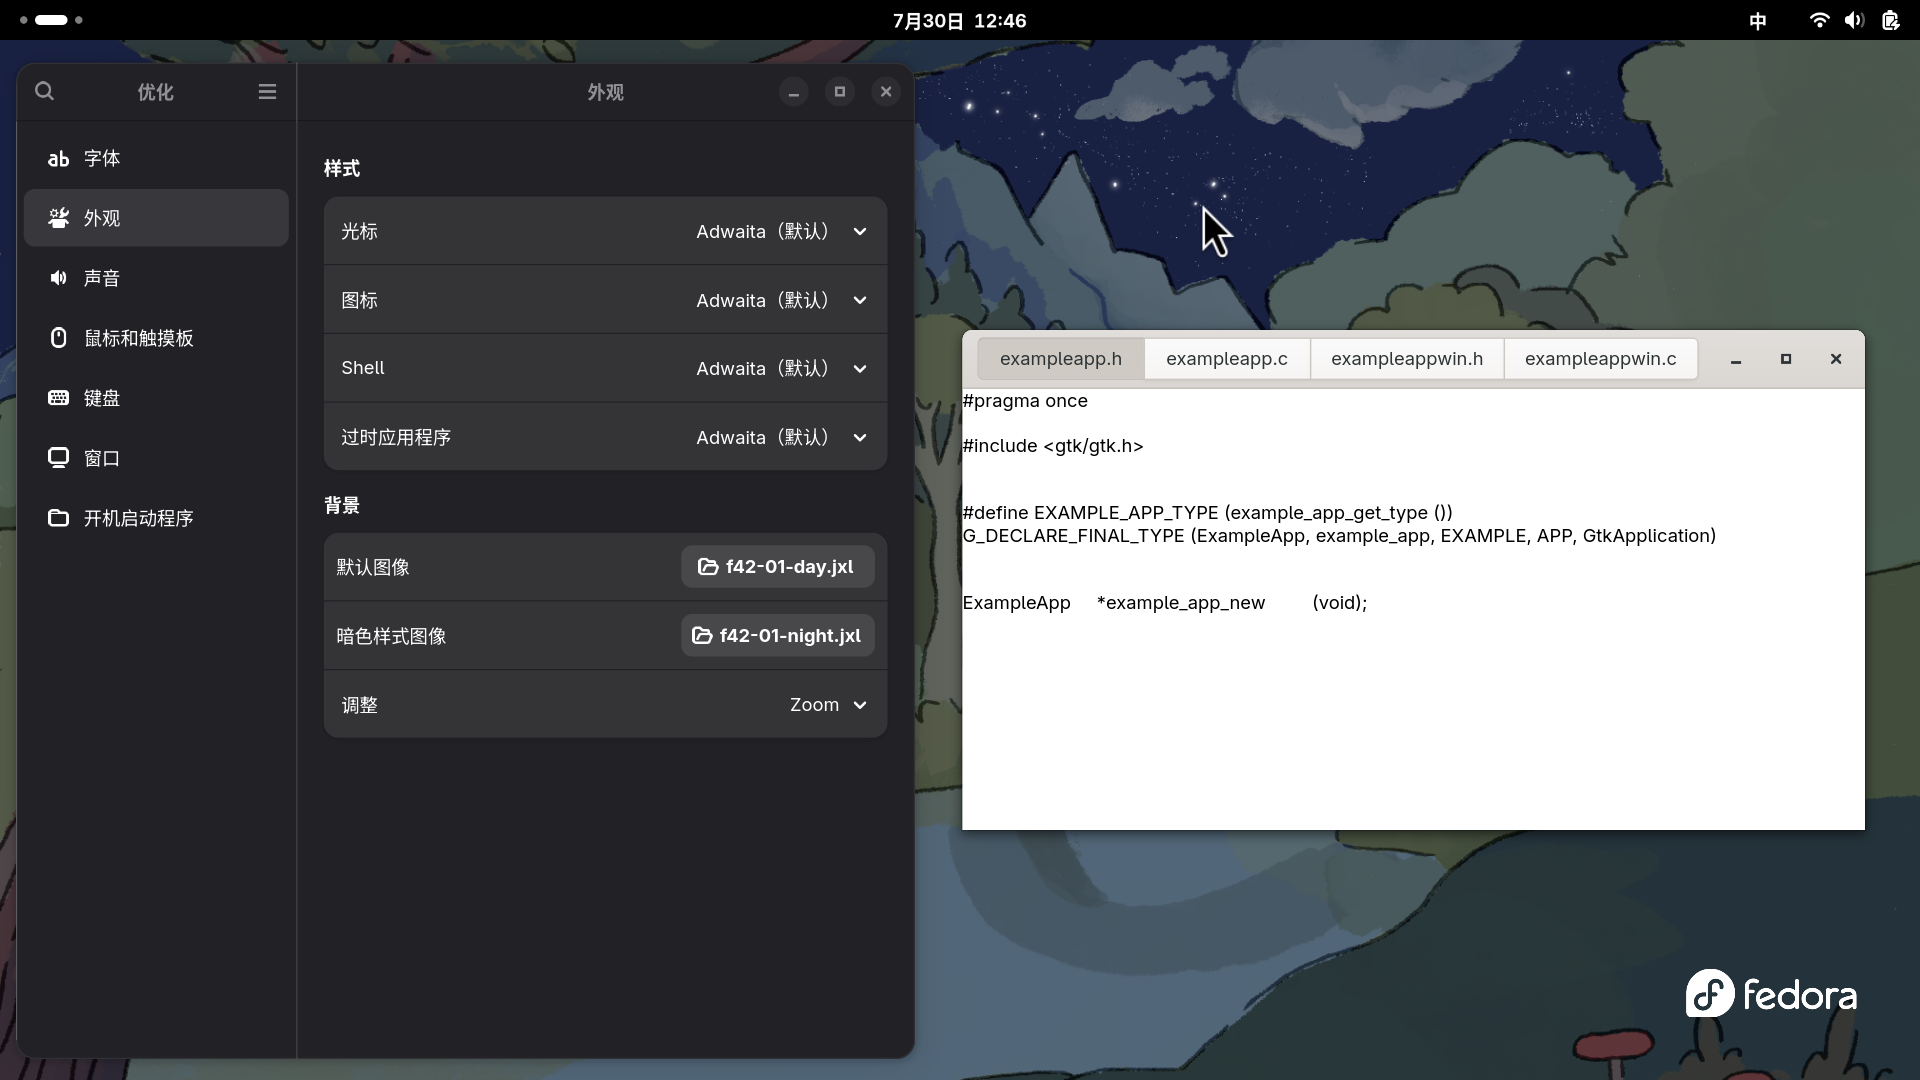Expand the 图标 icon theme dropdown
Screen dimensions: 1920x1080
pos(781,300)
